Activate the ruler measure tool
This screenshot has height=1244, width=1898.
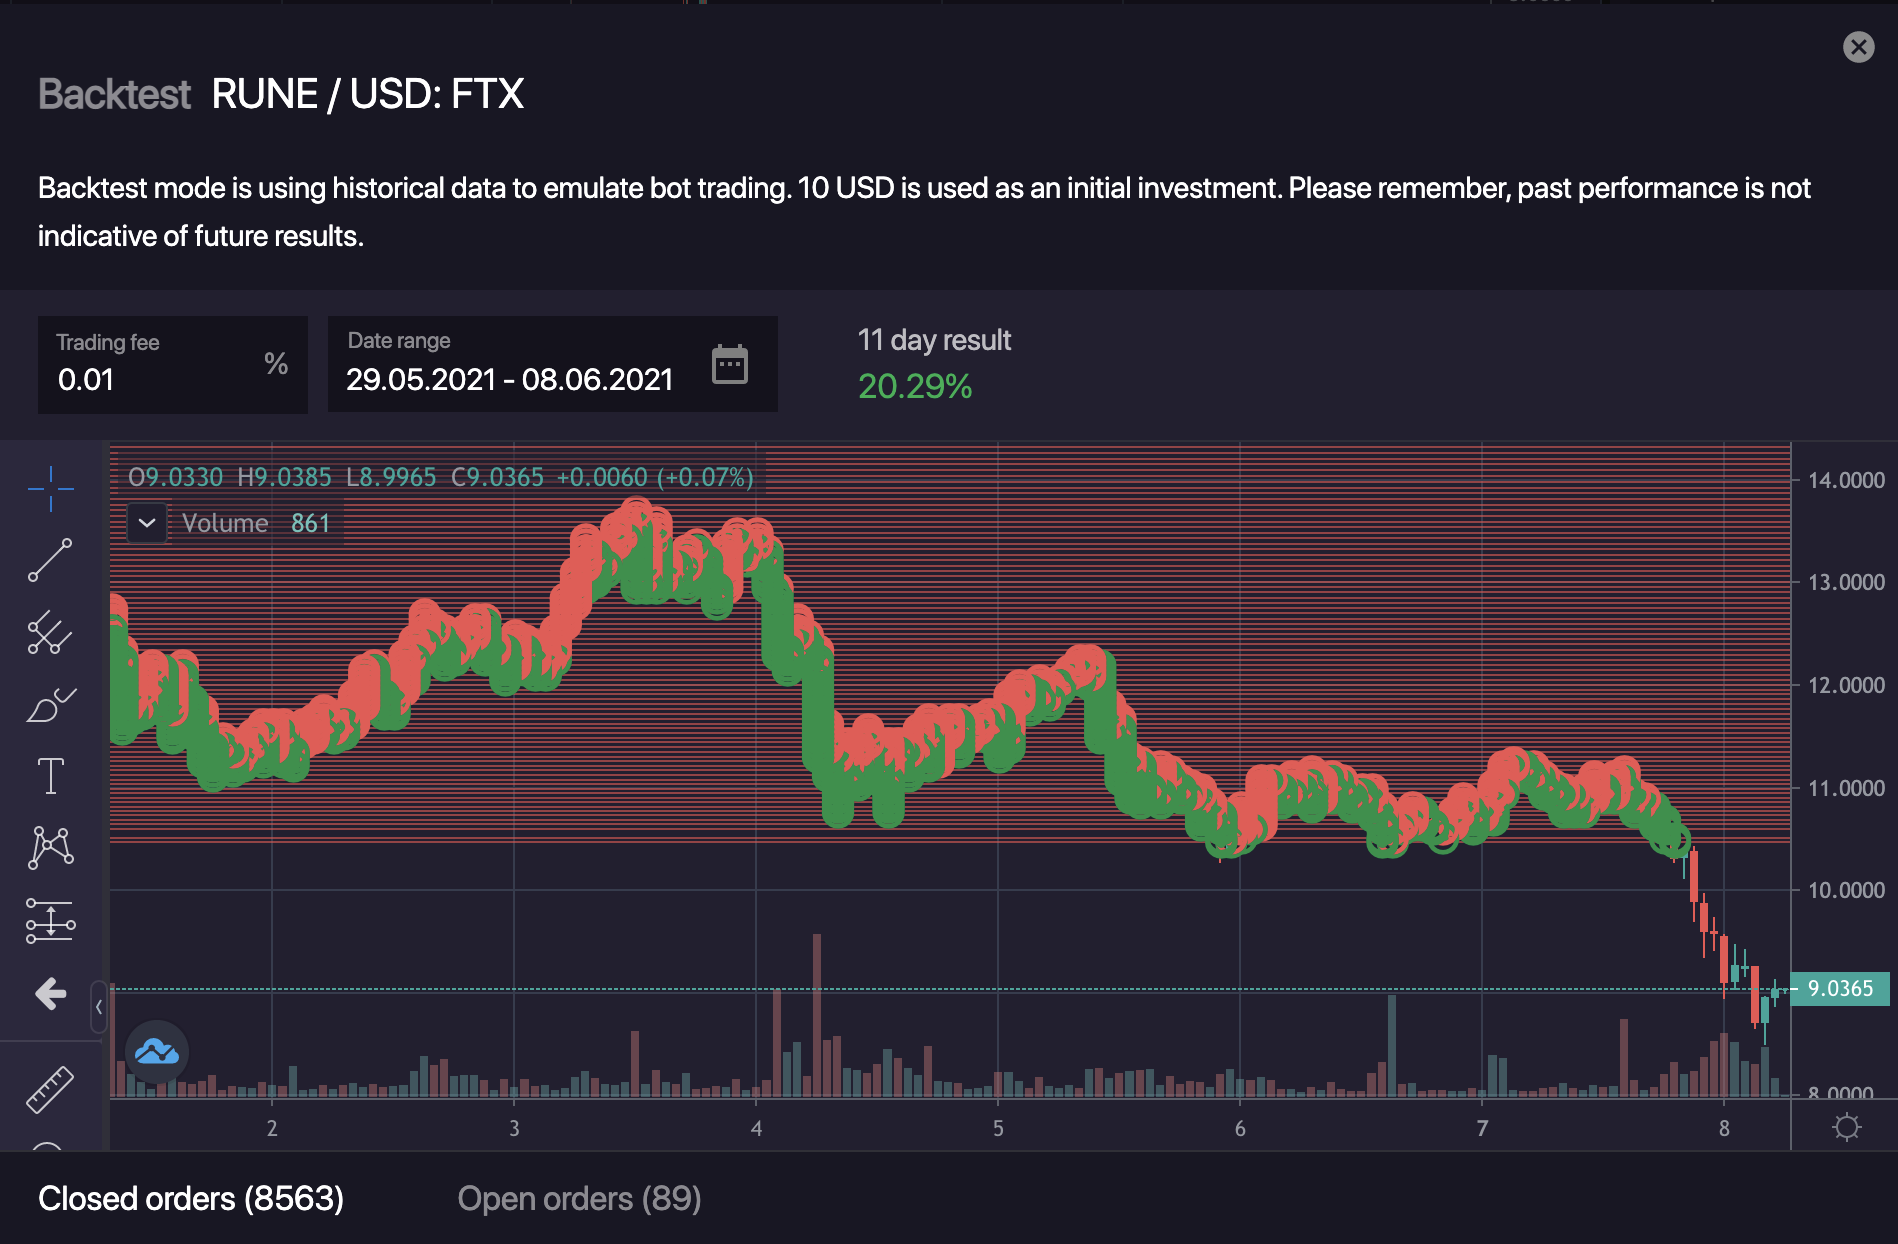click(x=50, y=1088)
